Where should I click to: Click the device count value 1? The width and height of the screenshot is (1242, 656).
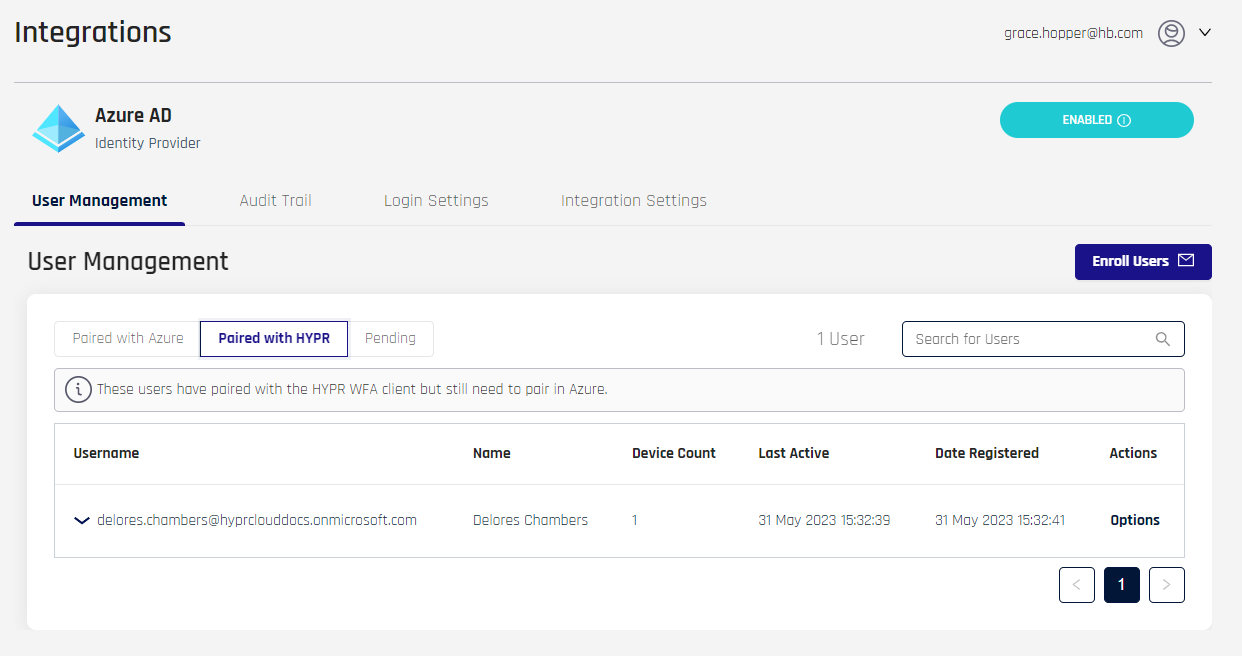[635, 520]
